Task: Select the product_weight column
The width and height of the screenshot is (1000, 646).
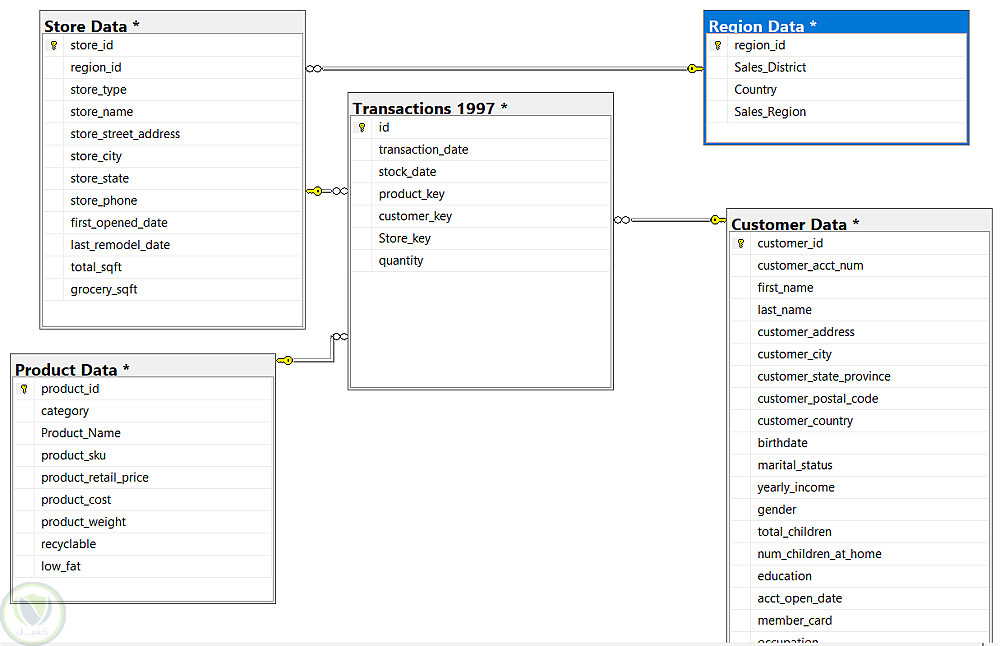Action: 143,522
